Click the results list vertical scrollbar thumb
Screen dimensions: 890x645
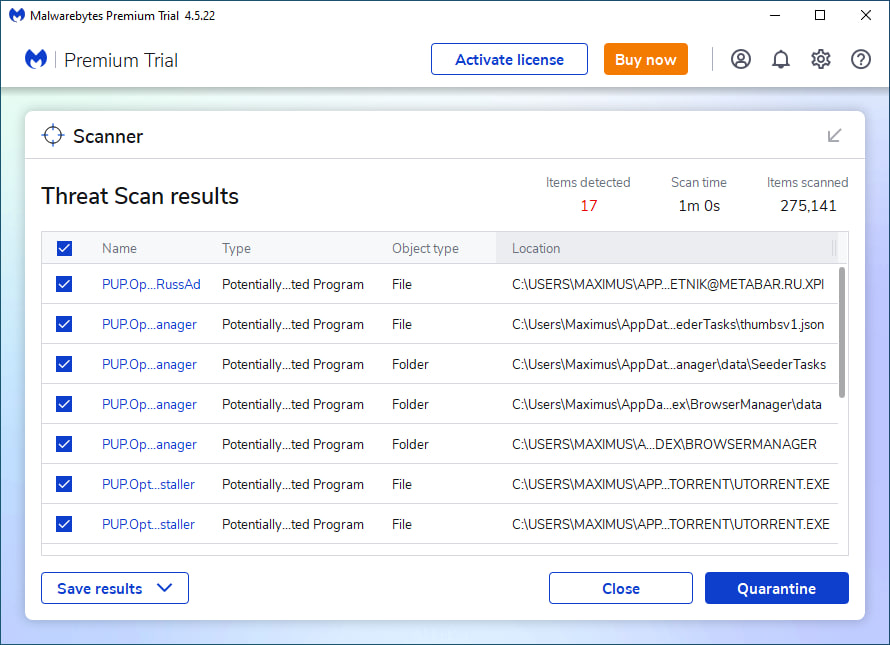pyautogui.click(x=842, y=332)
